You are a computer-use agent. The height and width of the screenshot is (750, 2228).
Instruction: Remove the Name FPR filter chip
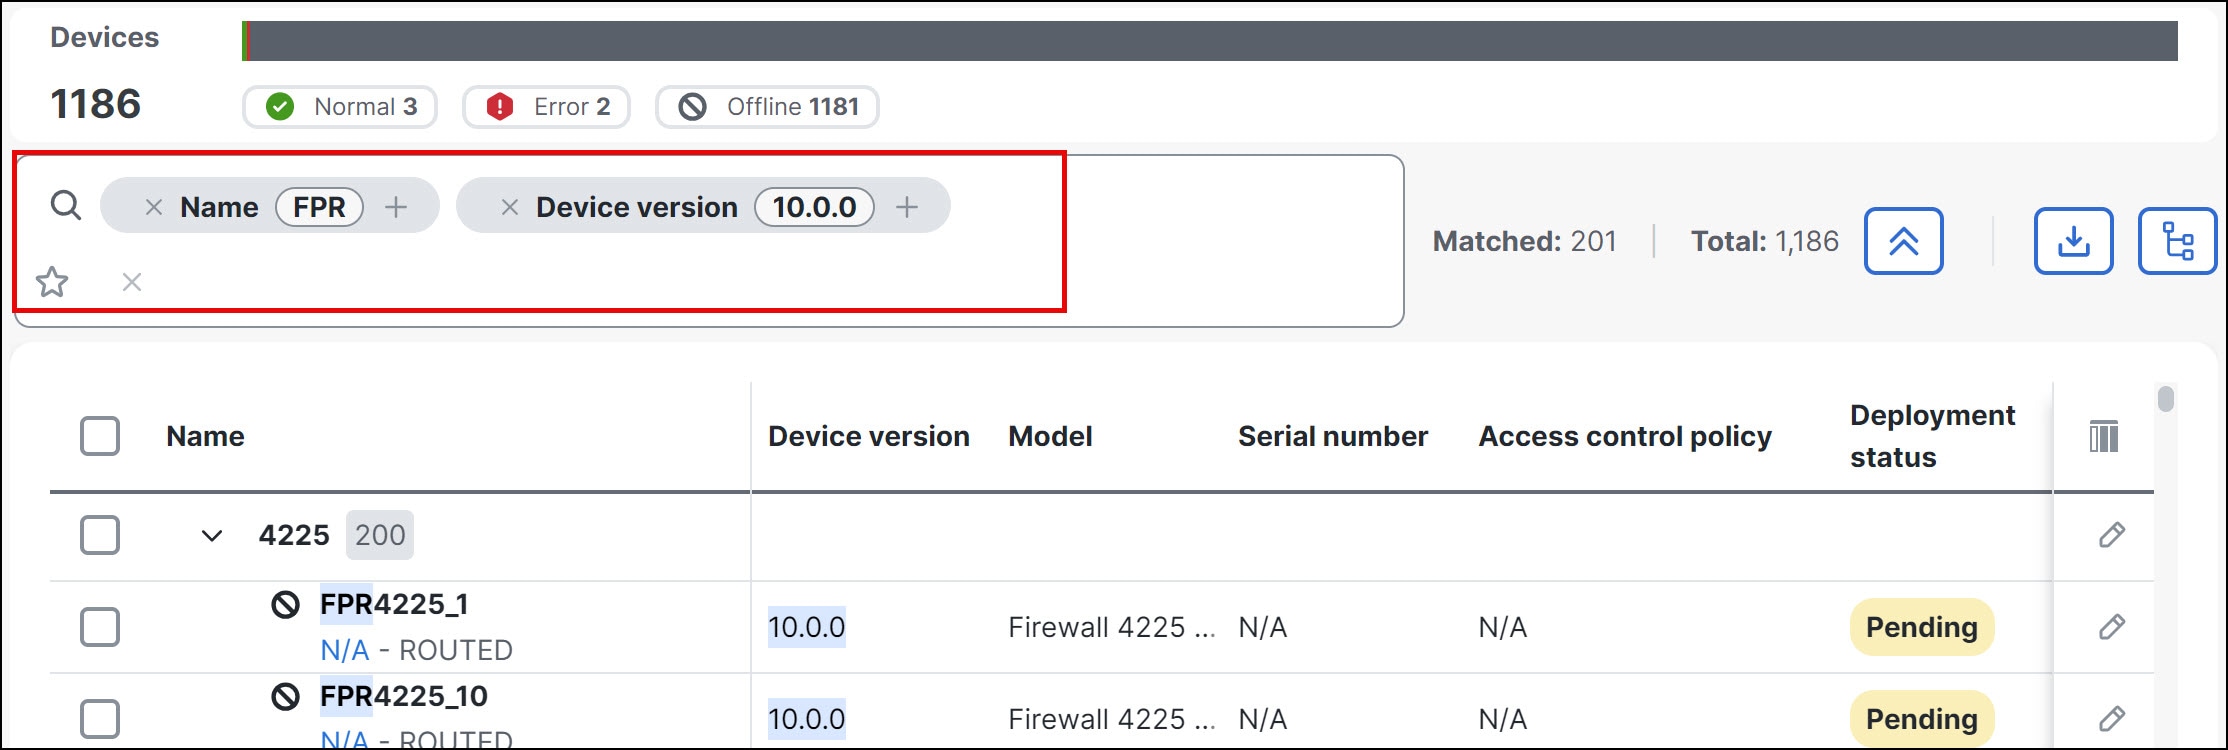click(x=154, y=207)
